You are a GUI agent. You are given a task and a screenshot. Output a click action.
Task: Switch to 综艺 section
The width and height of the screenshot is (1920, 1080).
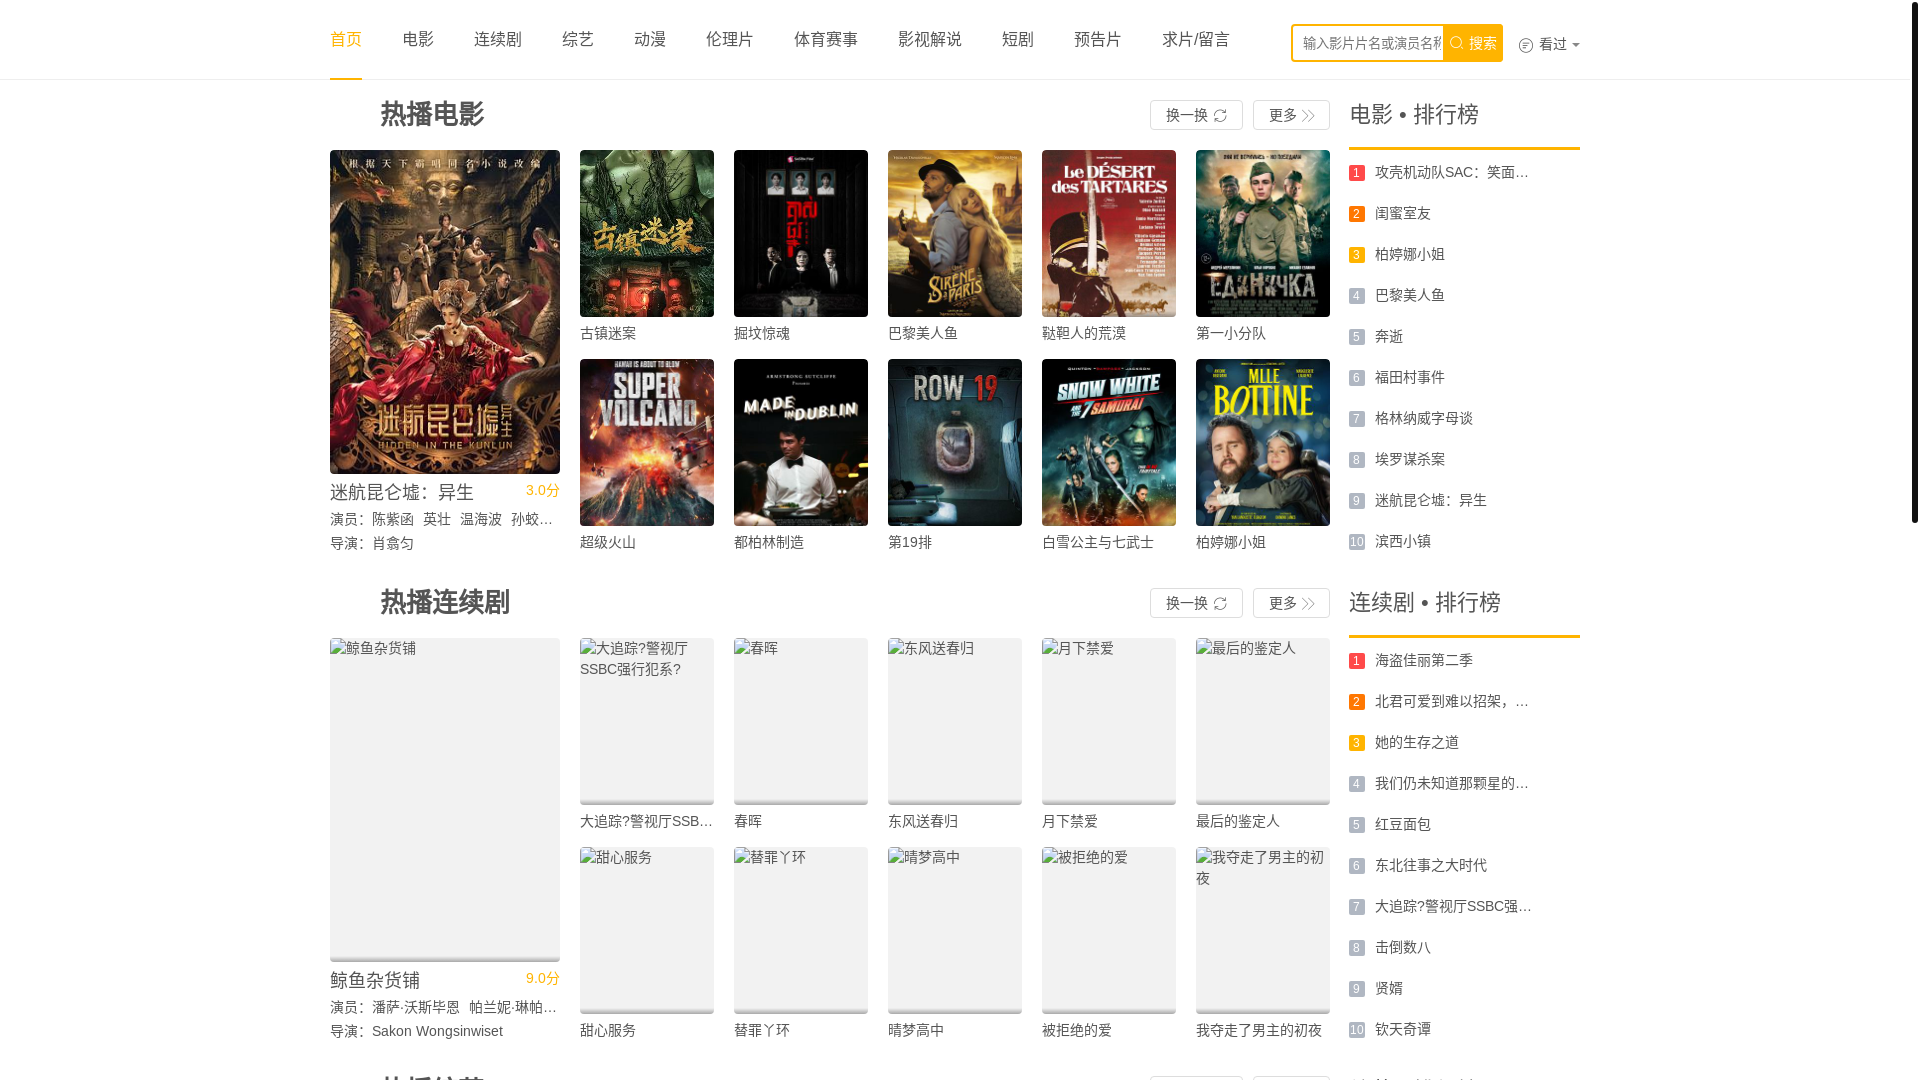pos(578,39)
